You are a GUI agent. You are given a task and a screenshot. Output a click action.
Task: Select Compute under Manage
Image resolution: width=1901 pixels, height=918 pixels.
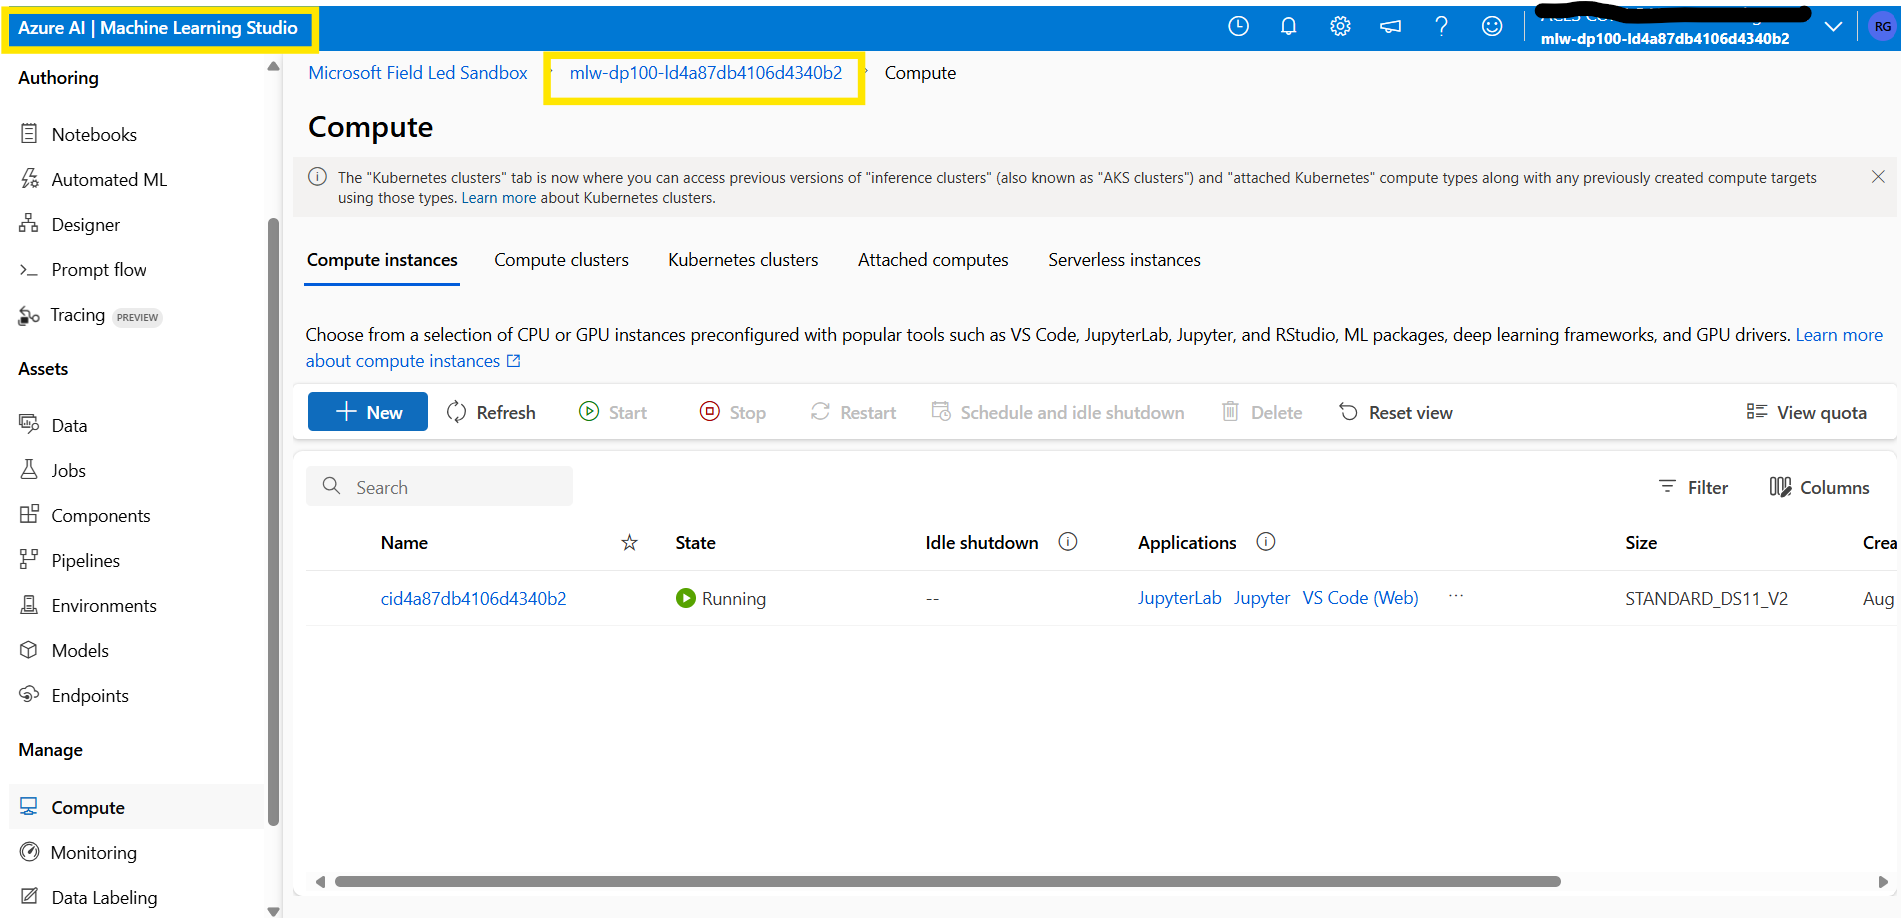pyautogui.click(x=136, y=807)
